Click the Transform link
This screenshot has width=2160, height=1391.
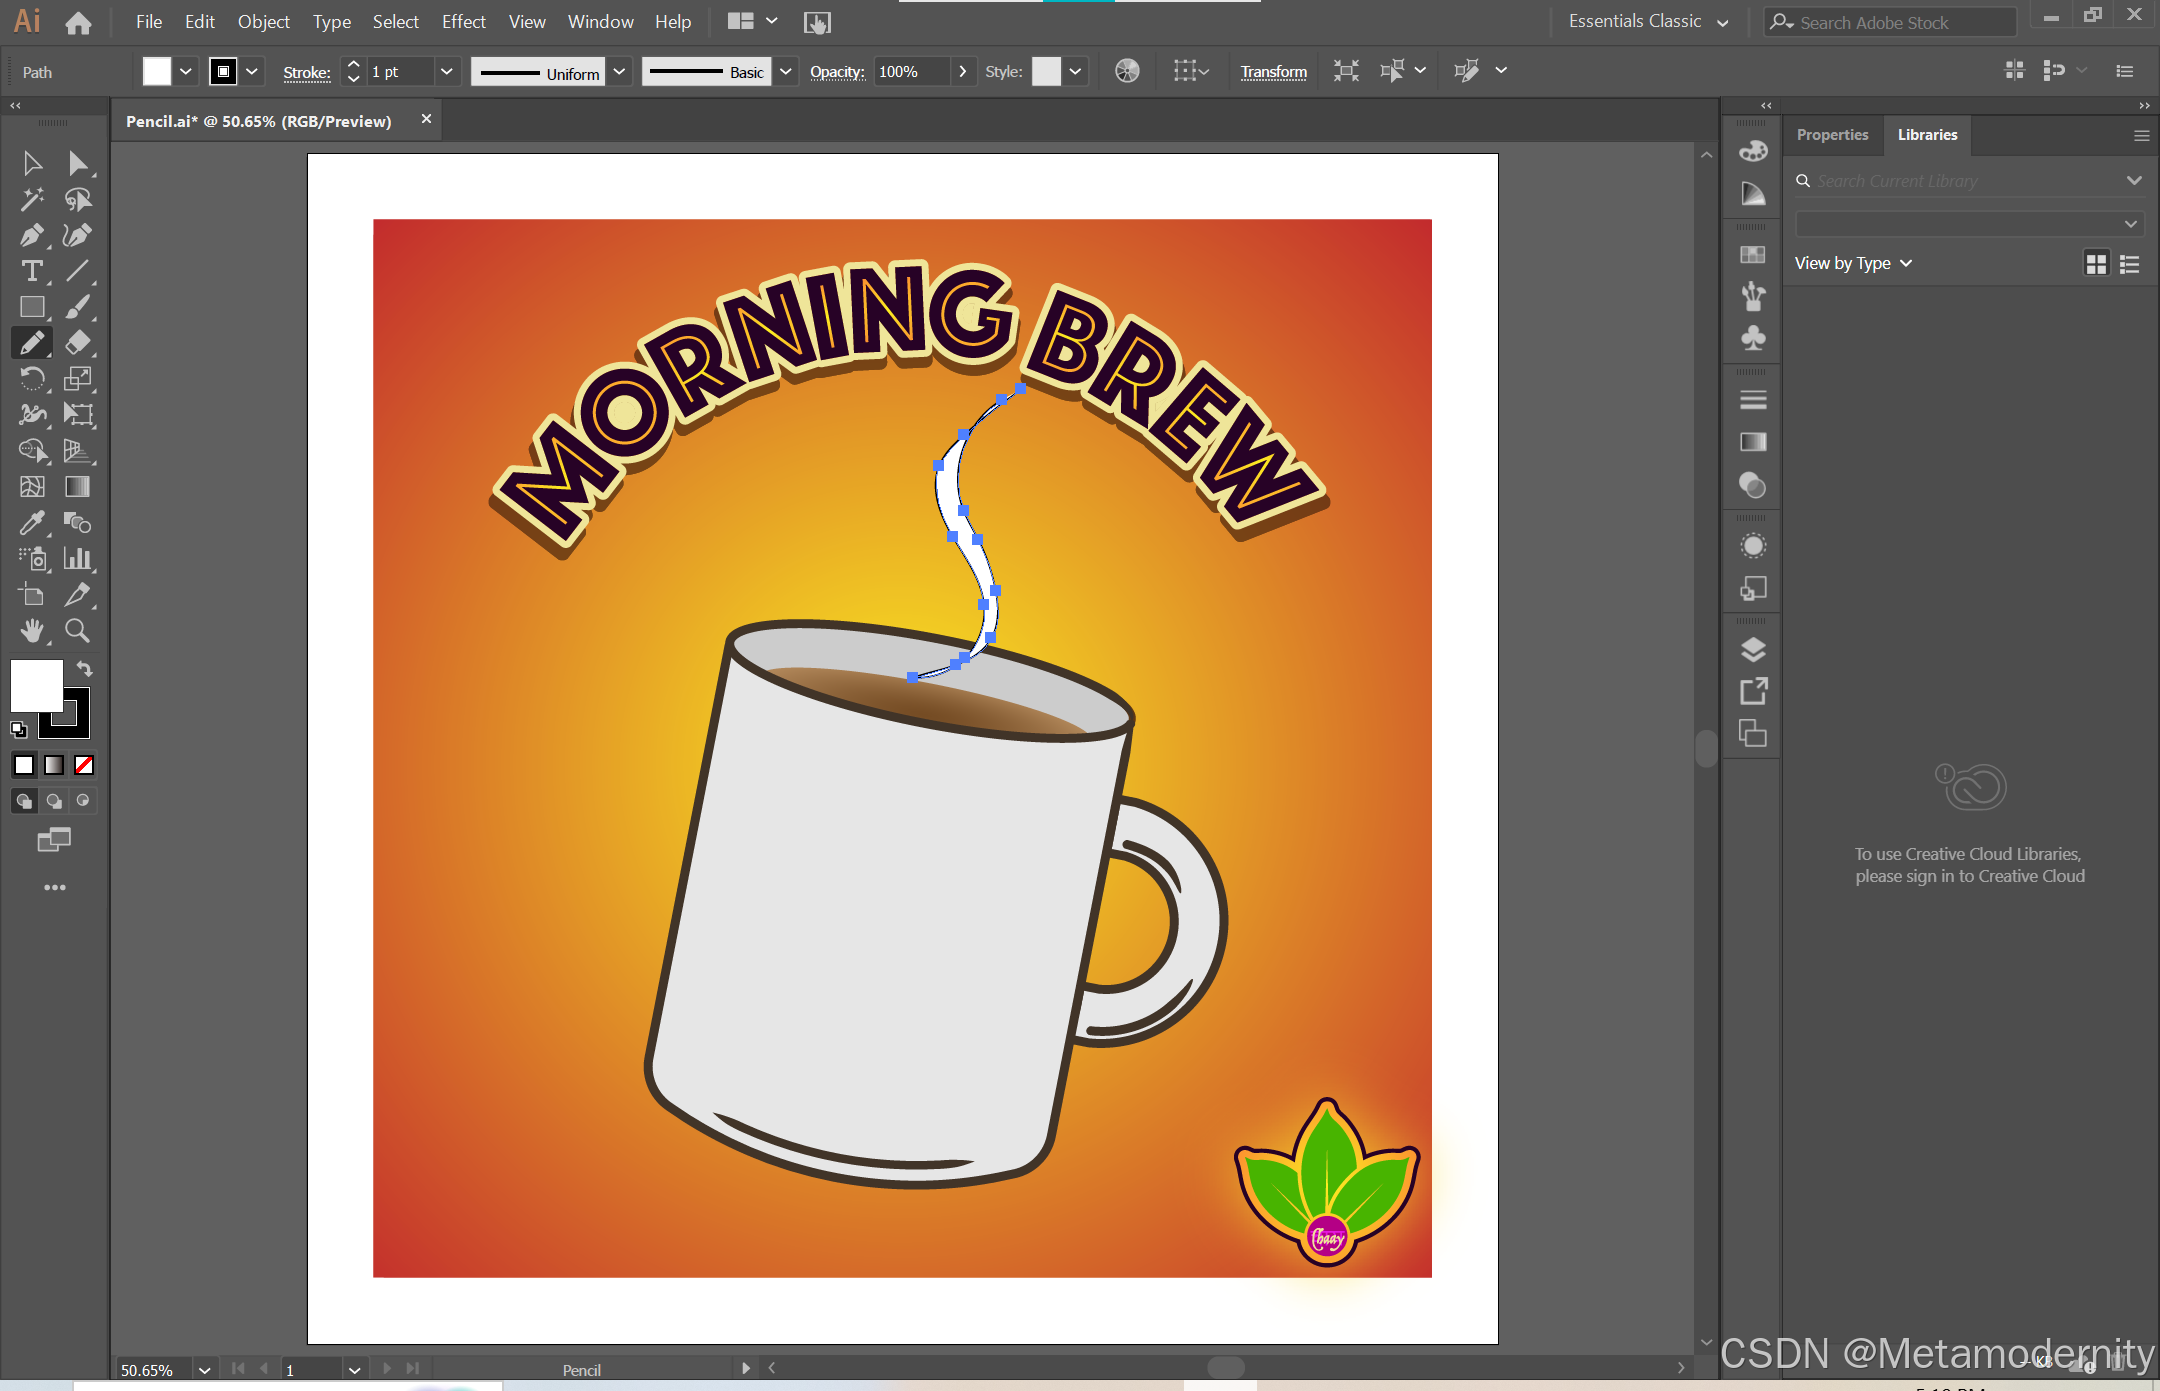pos(1273,72)
